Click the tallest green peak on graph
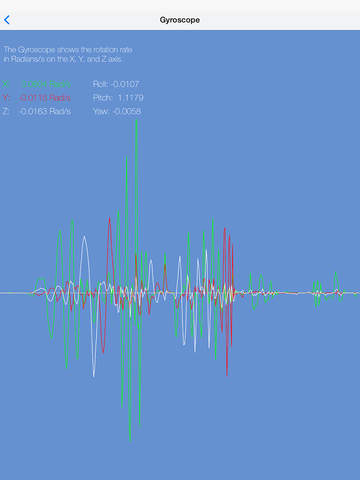The image size is (360, 480). [x=136, y=122]
